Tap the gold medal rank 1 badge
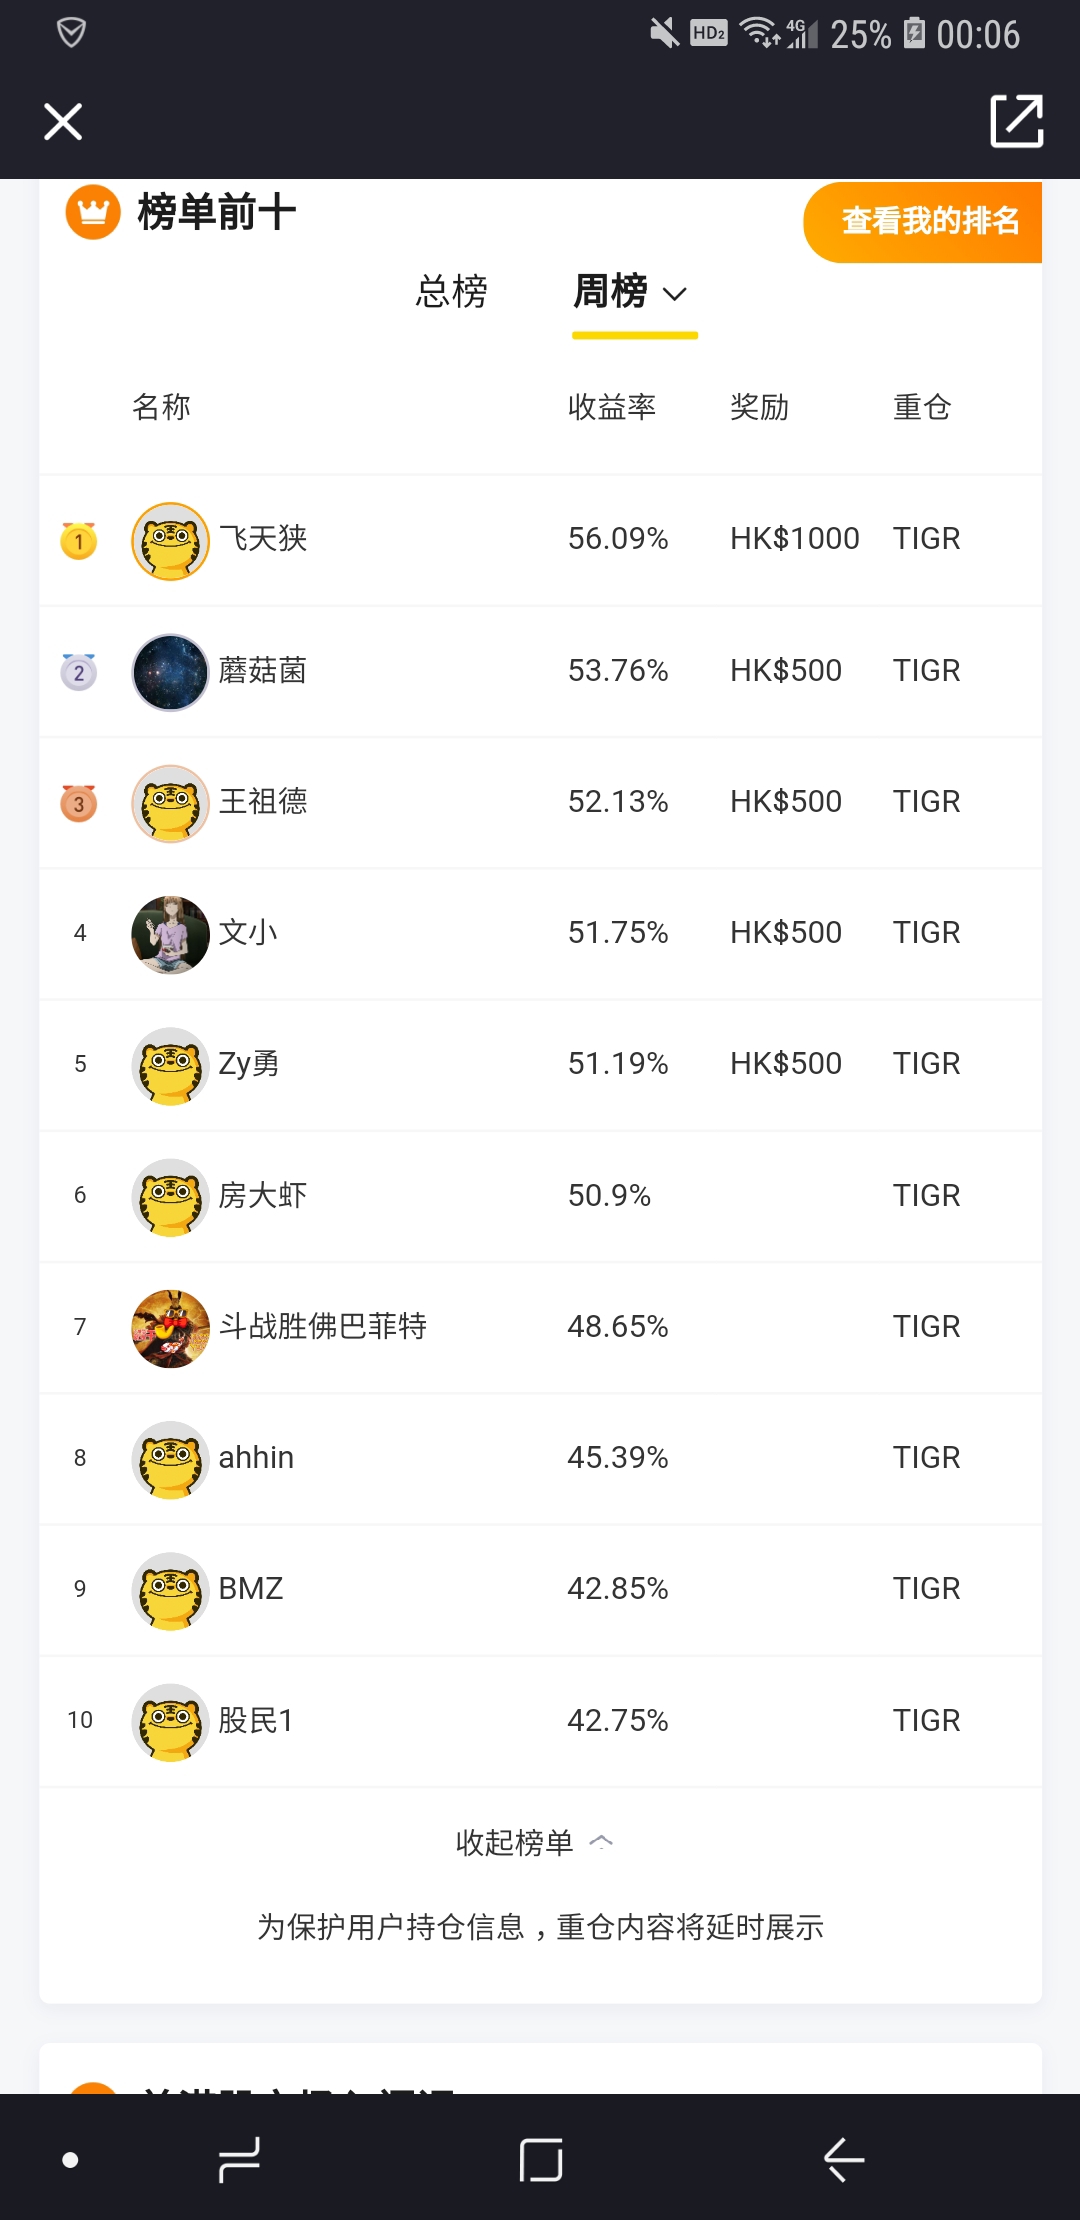1080x2220 pixels. (79, 540)
